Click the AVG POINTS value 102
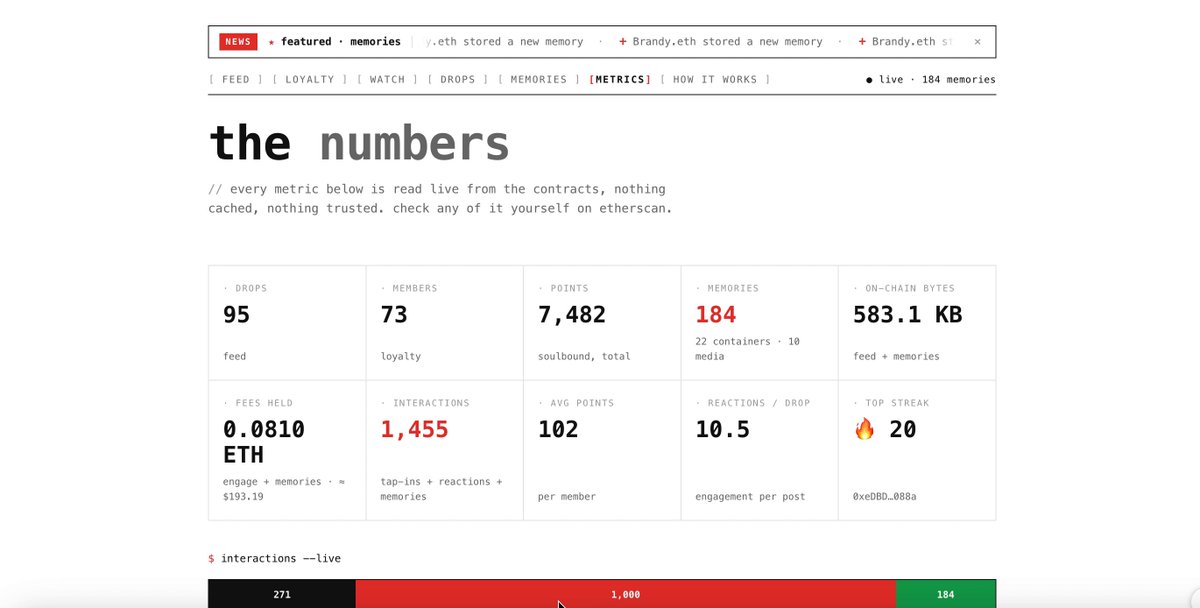This screenshot has width=1200, height=608. pos(558,430)
